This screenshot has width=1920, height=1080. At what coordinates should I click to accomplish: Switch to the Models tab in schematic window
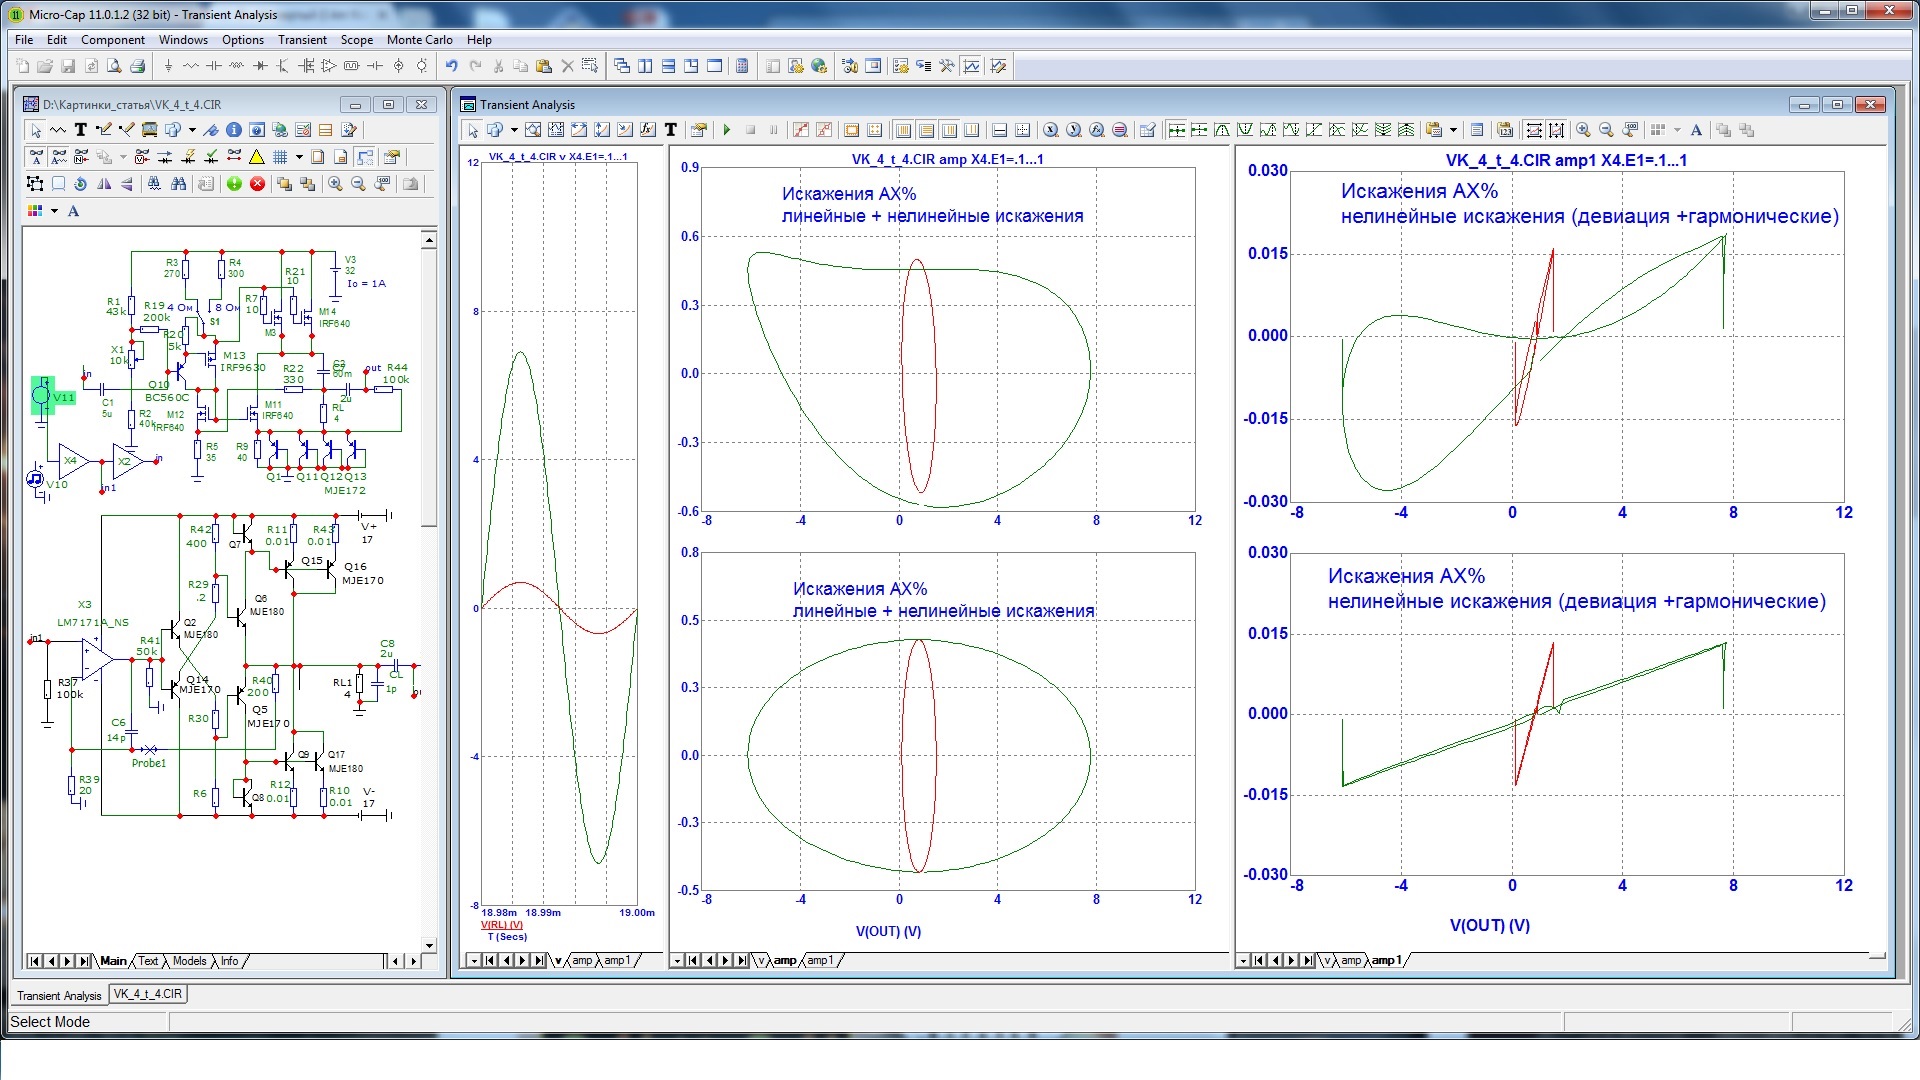coord(189,961)
